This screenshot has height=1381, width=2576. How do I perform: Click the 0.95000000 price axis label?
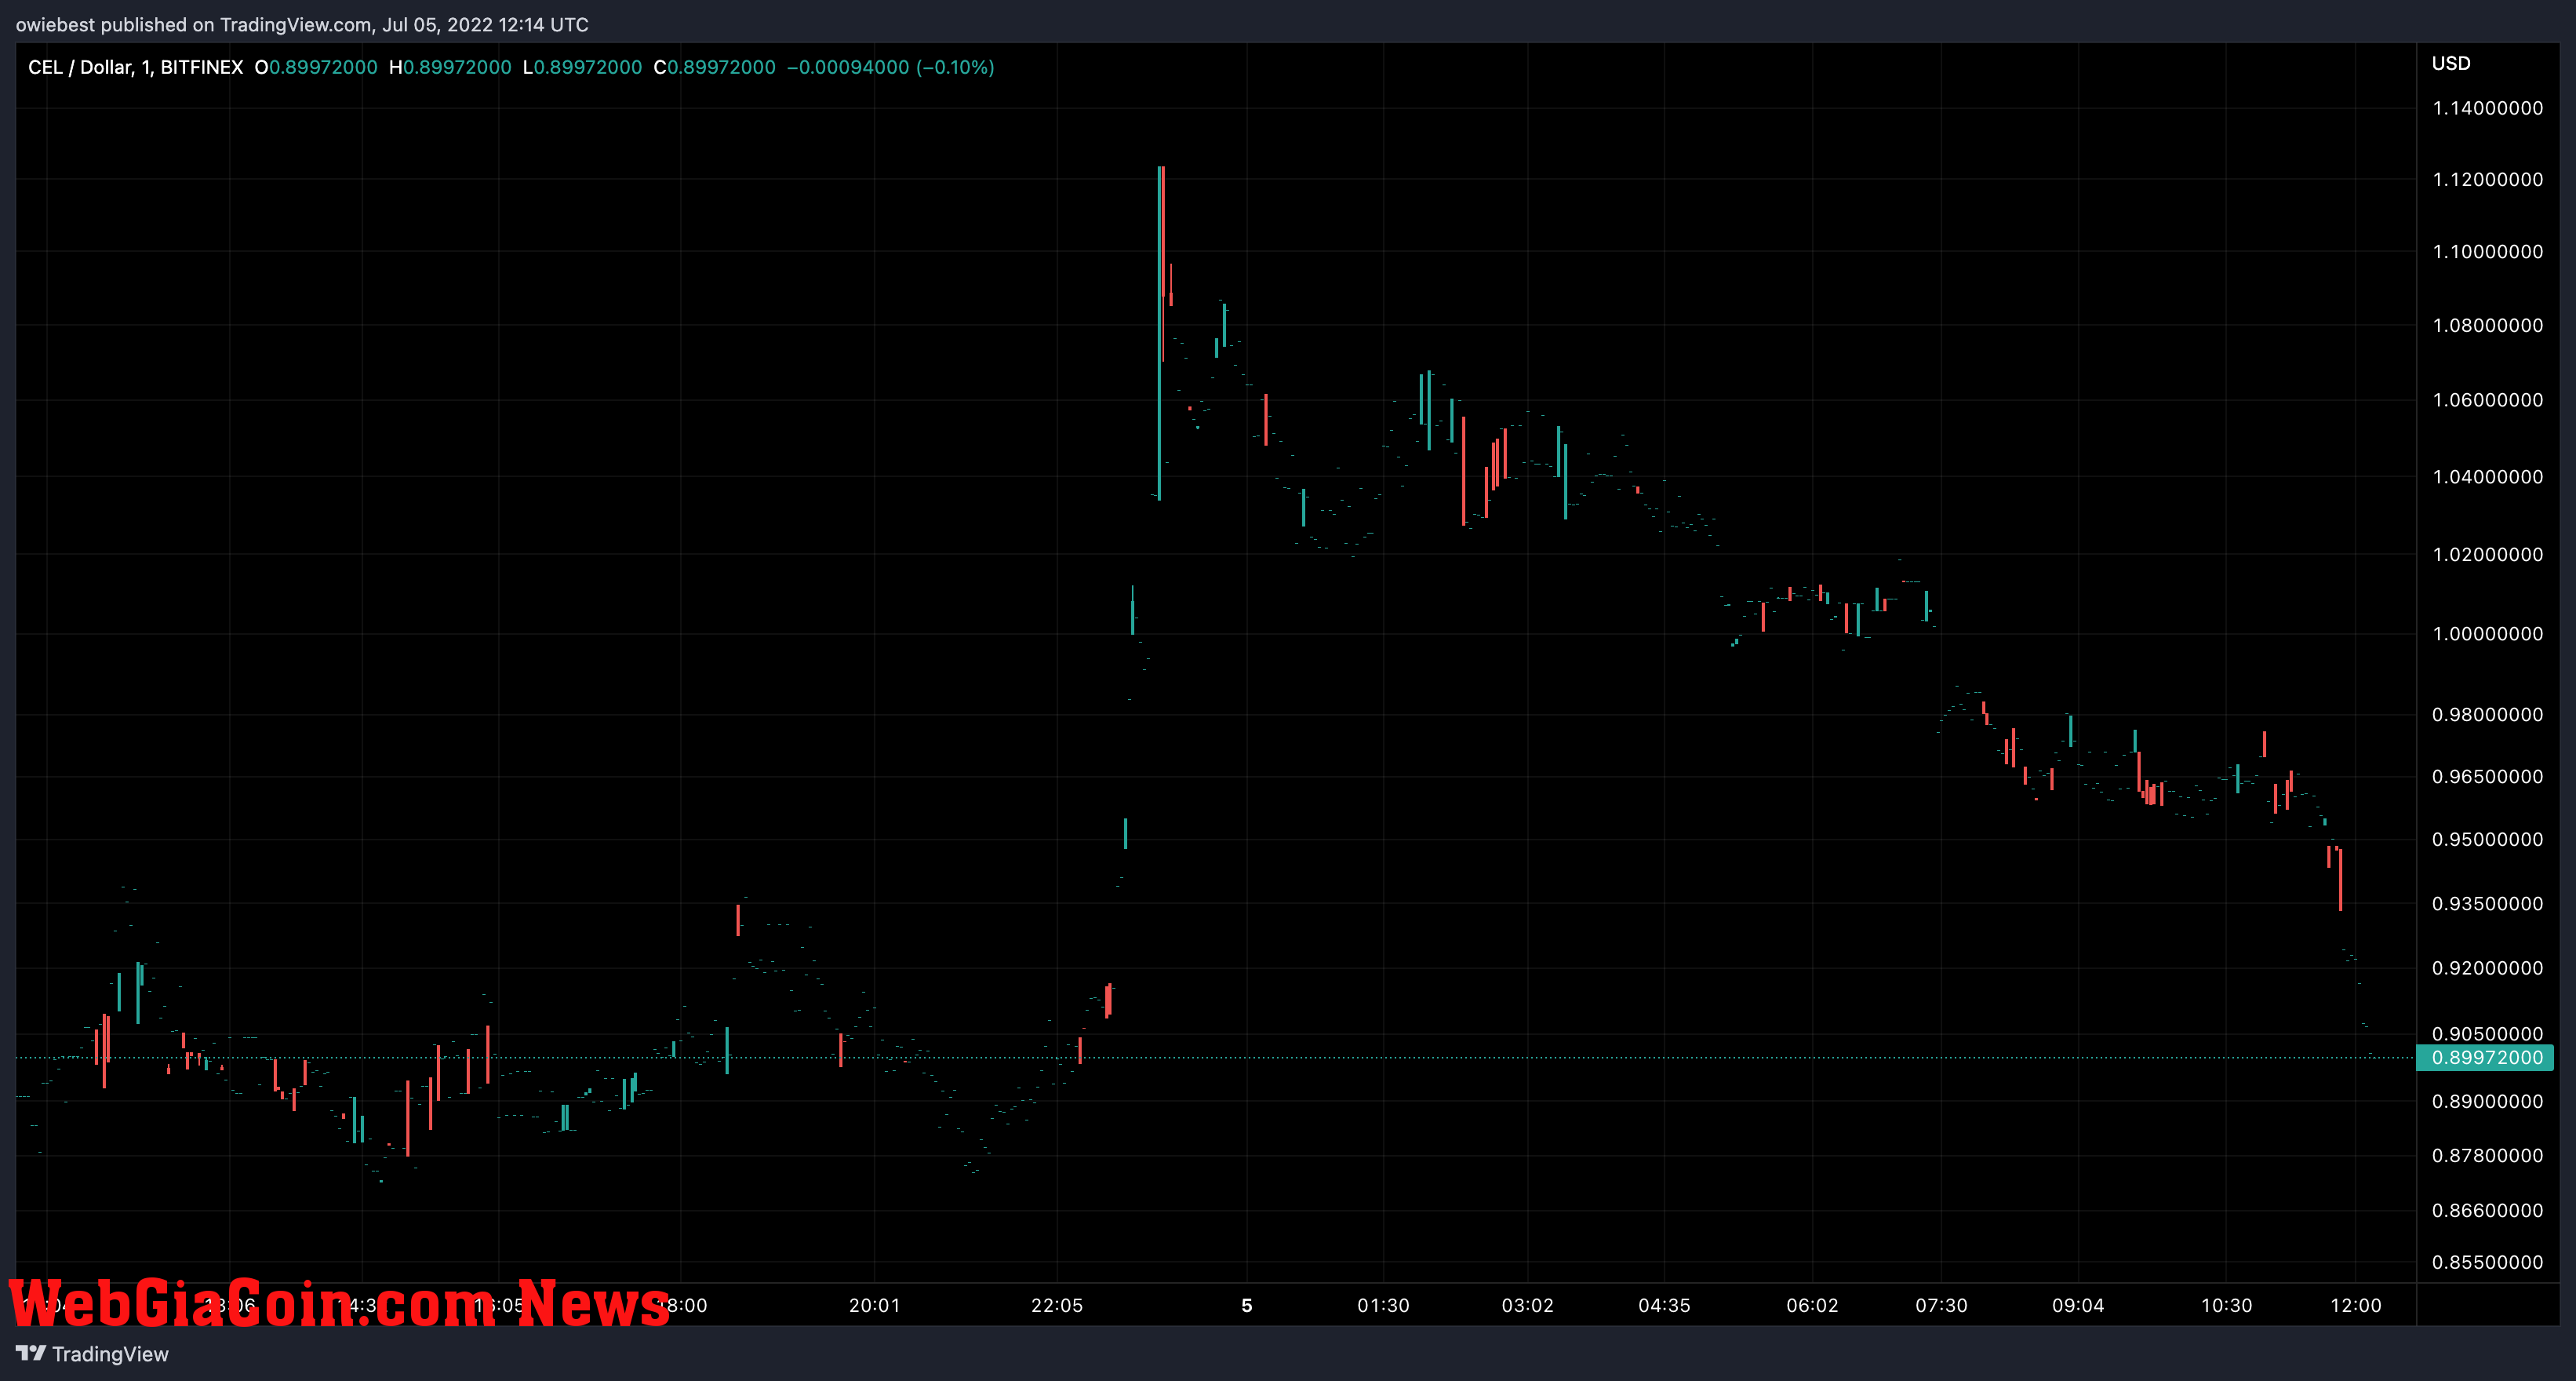[2487, 839]
